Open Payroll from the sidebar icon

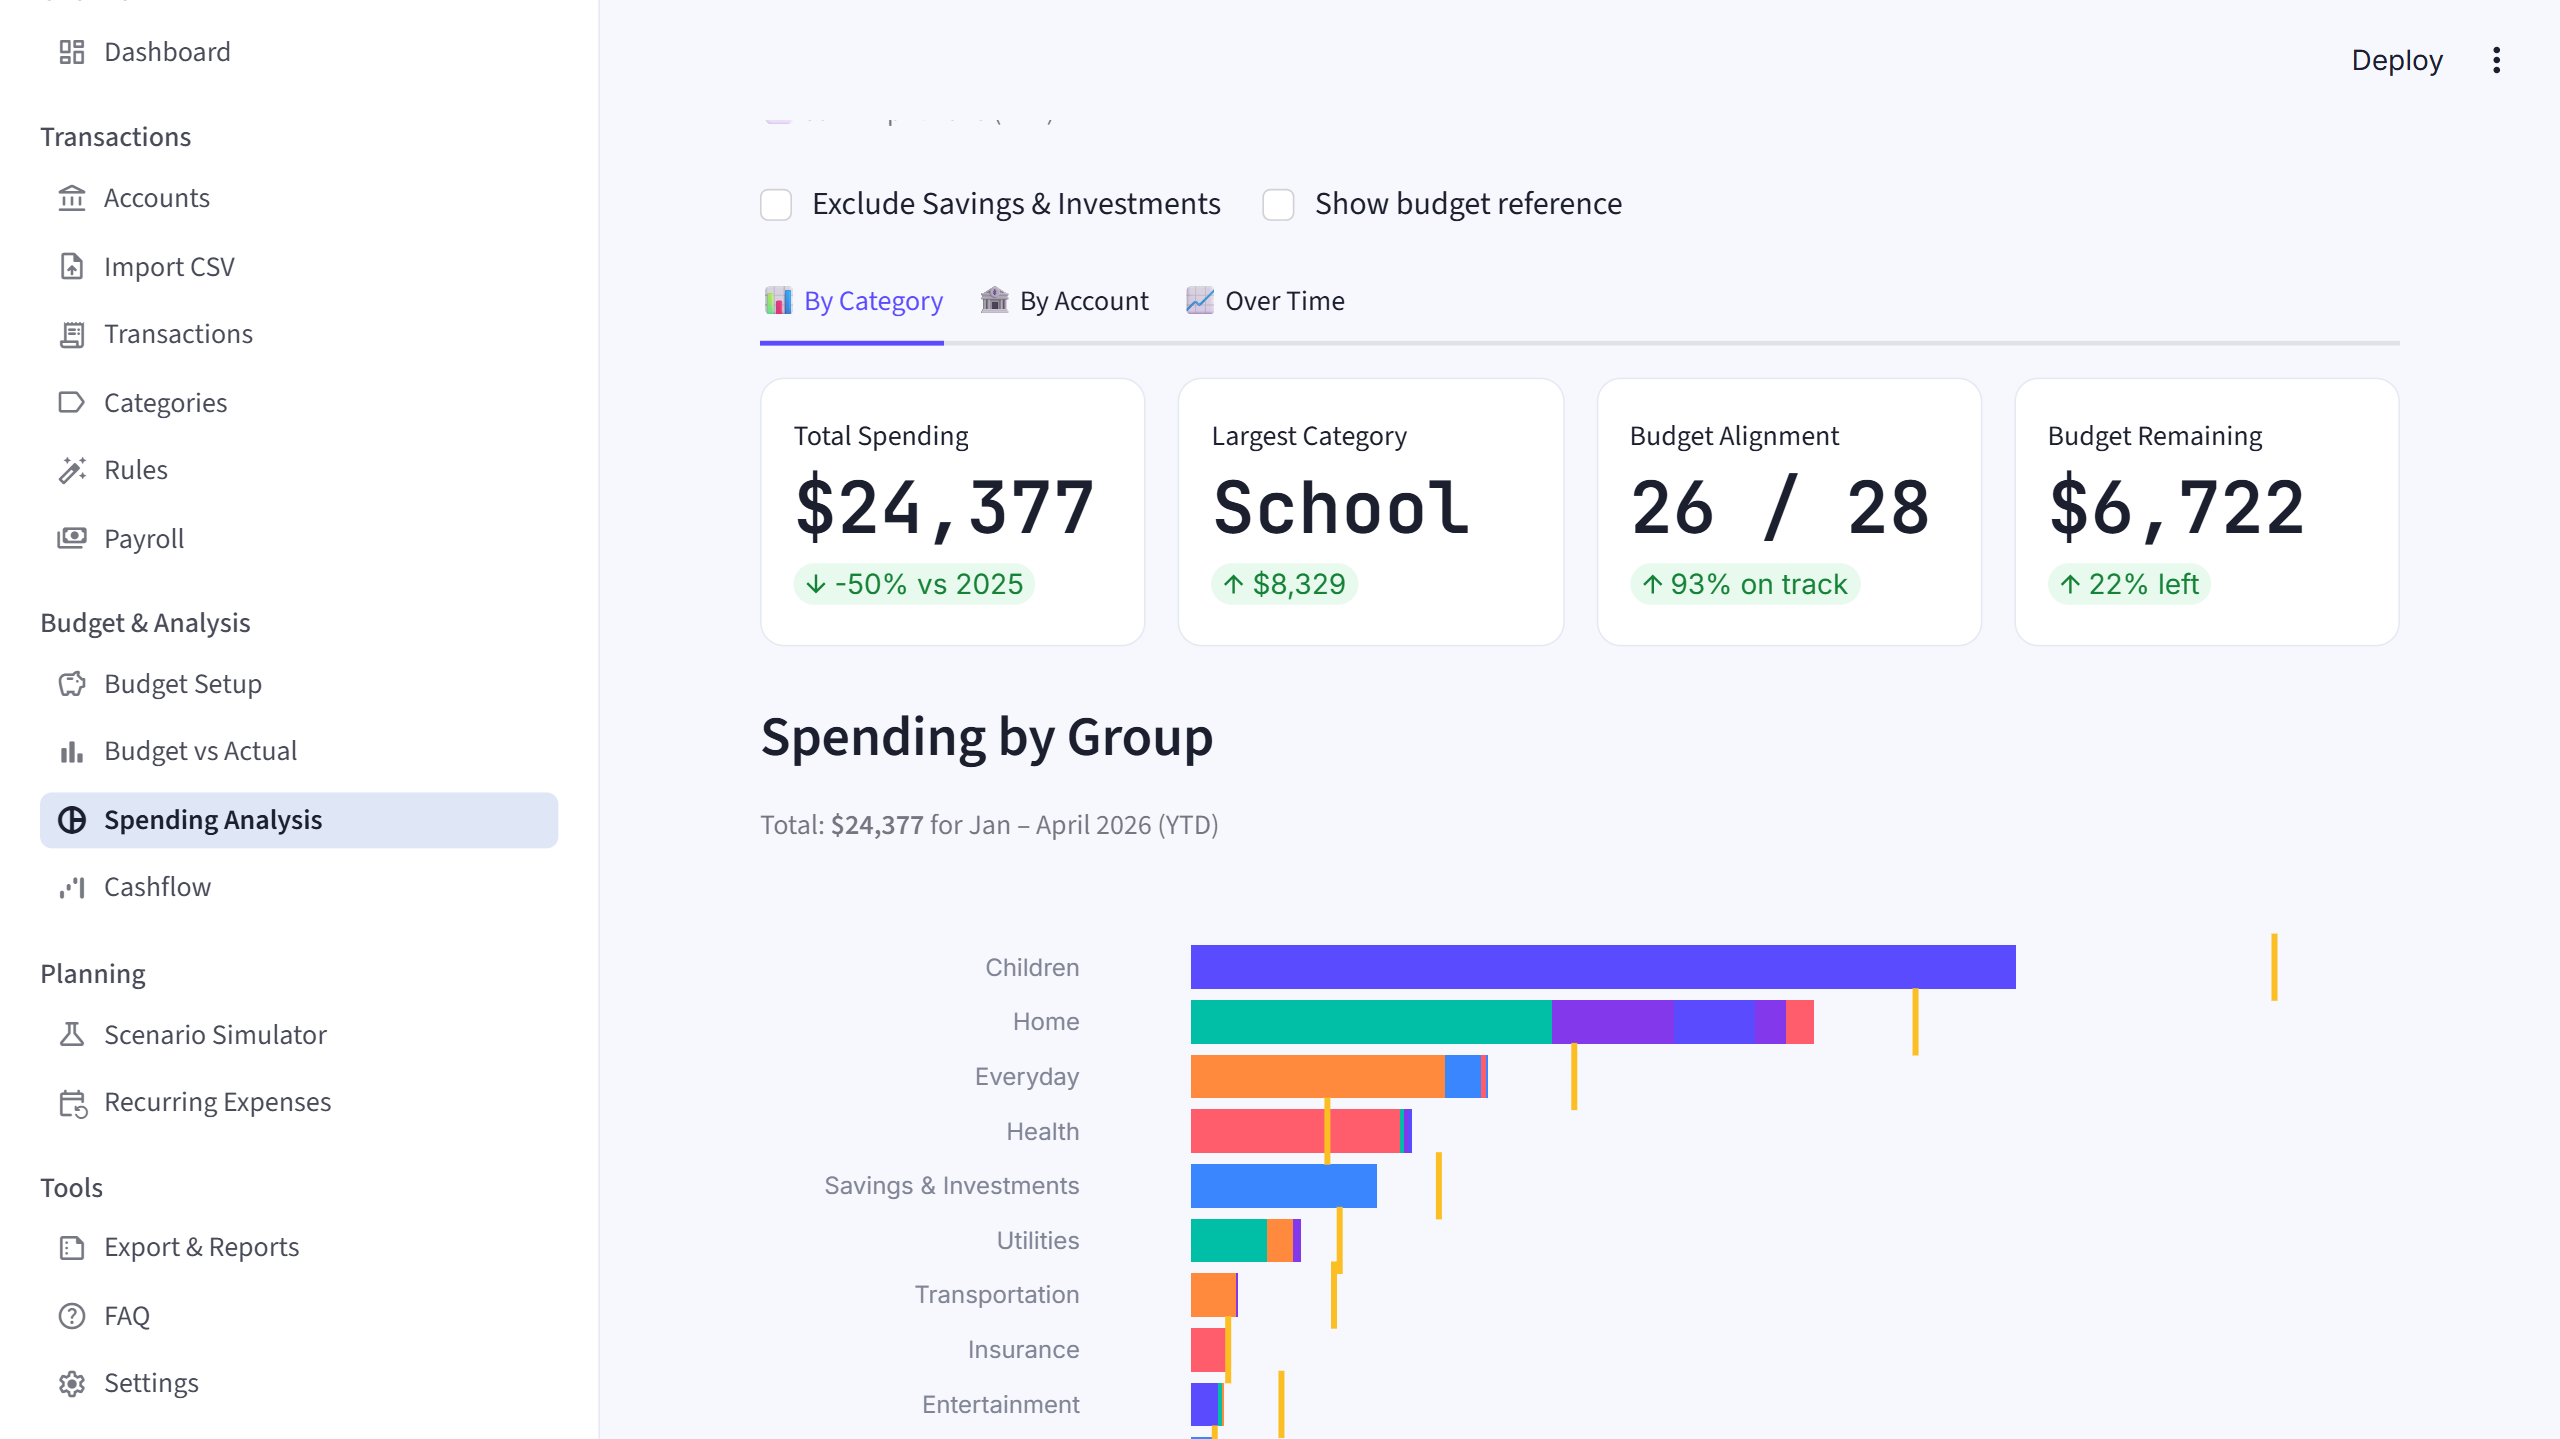click(x=71, y=538)
